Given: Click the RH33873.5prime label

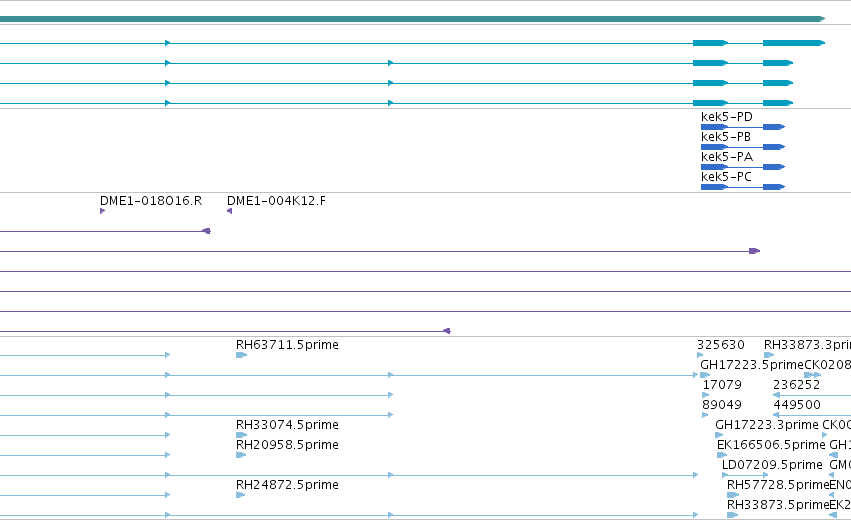Looking at the screenshot, I should click(x=778, y=505).
